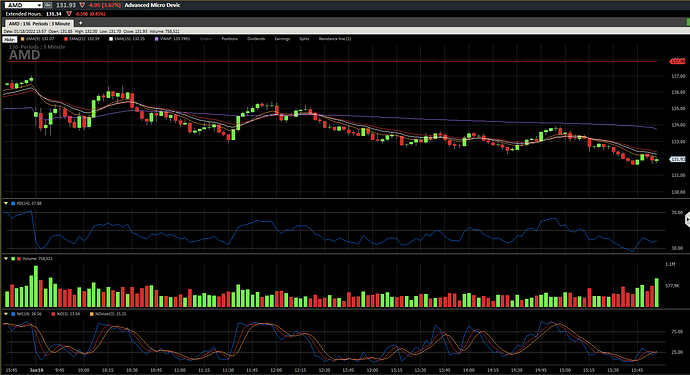Click the white EMA(15) legend square
Viewport: 690px width, 375px height.
pos(111,39)
